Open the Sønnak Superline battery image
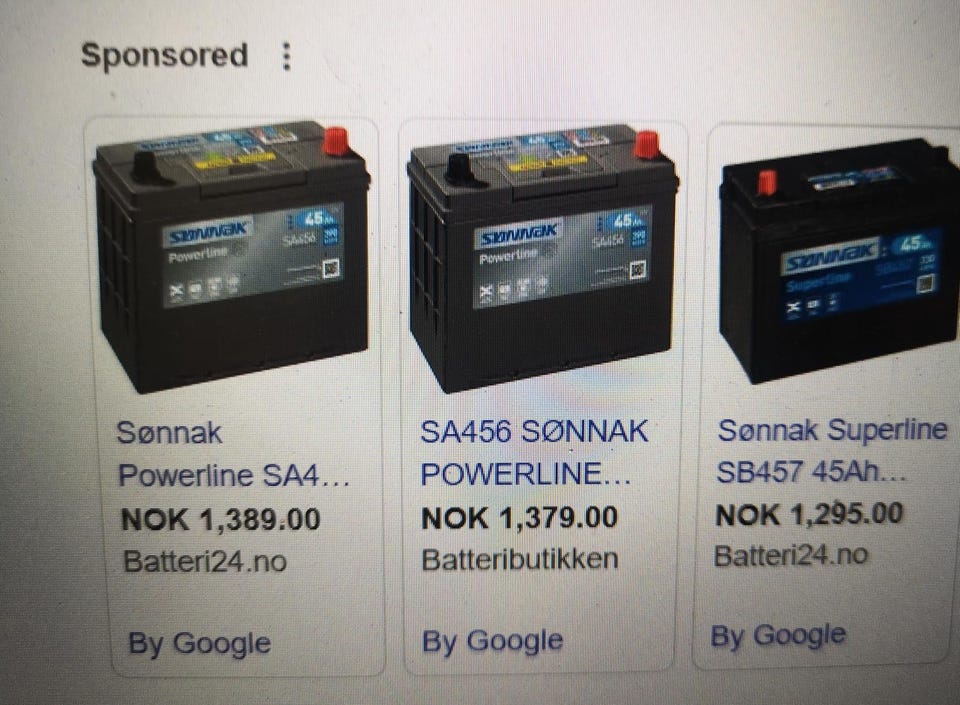 (x=839, y=261)
